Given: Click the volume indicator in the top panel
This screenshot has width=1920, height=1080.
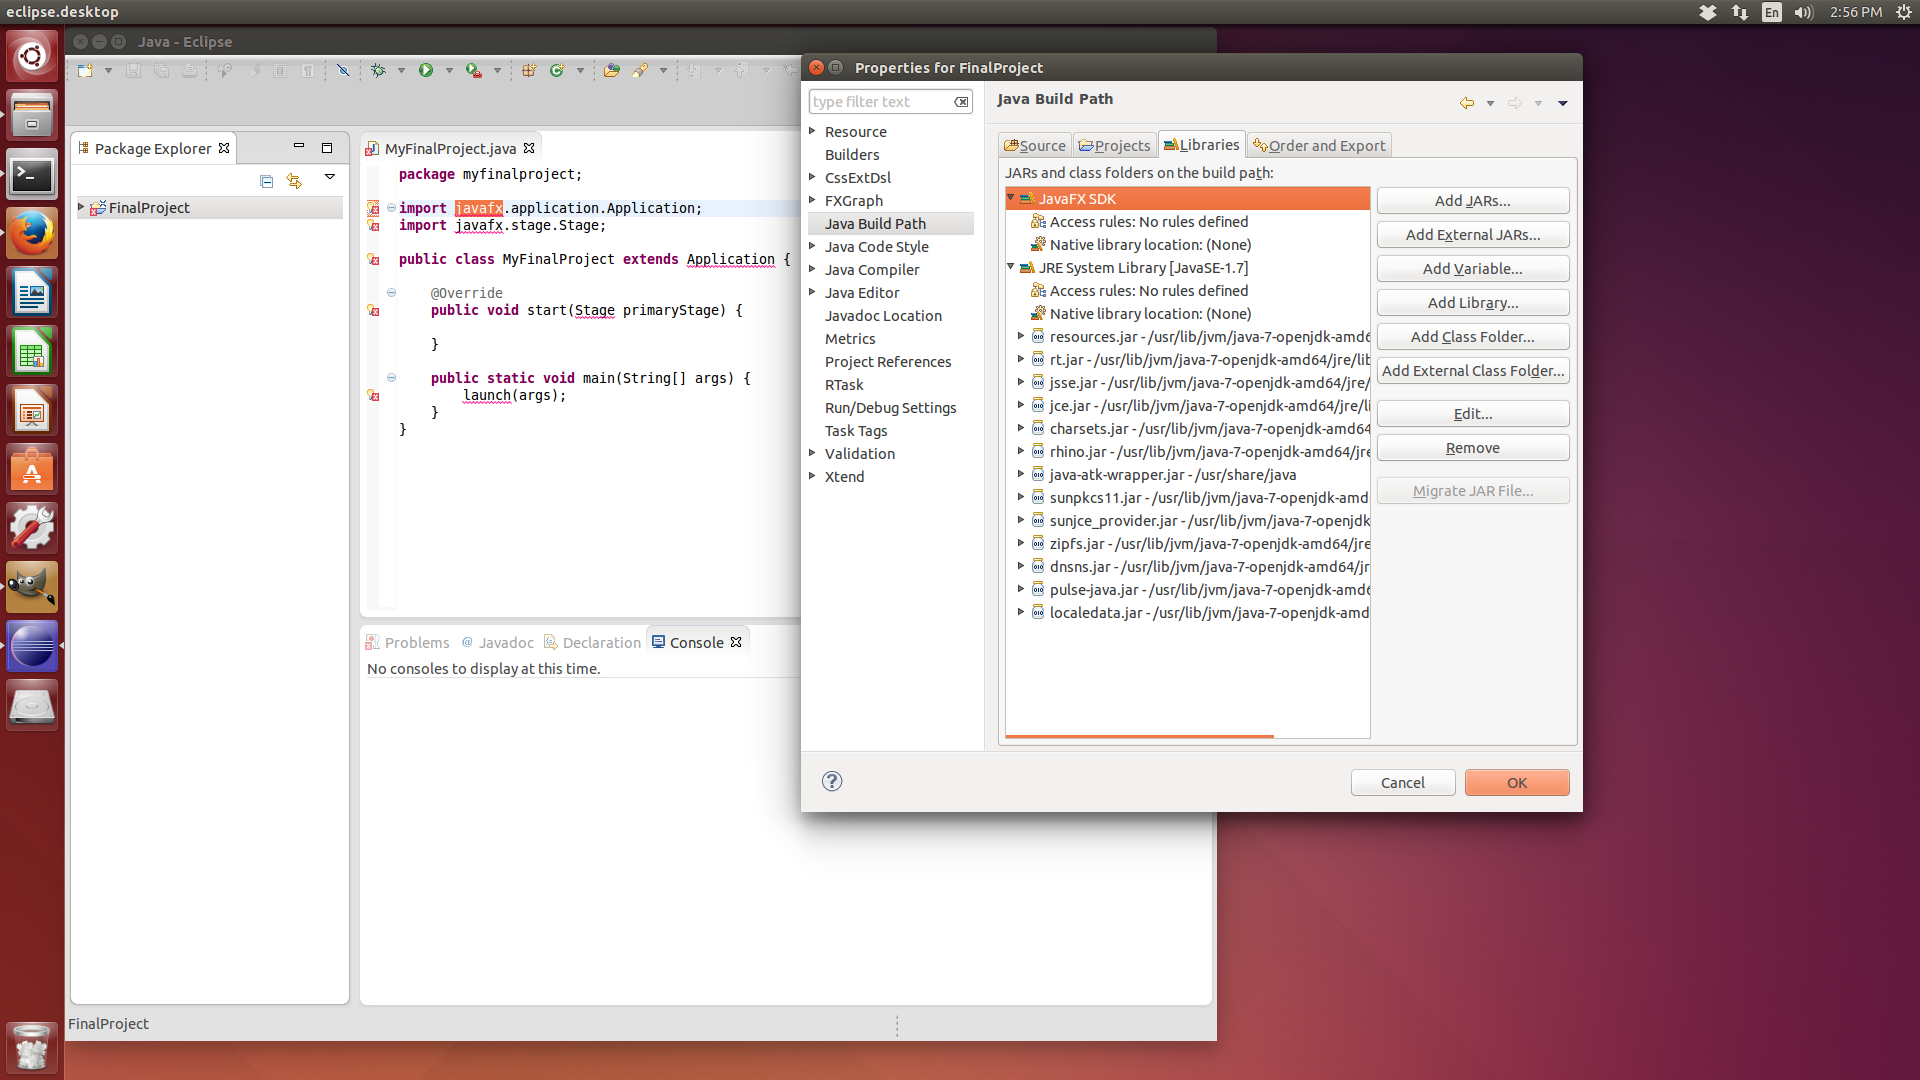Looking at the screenshot, I should click(x=1803, y=12).
